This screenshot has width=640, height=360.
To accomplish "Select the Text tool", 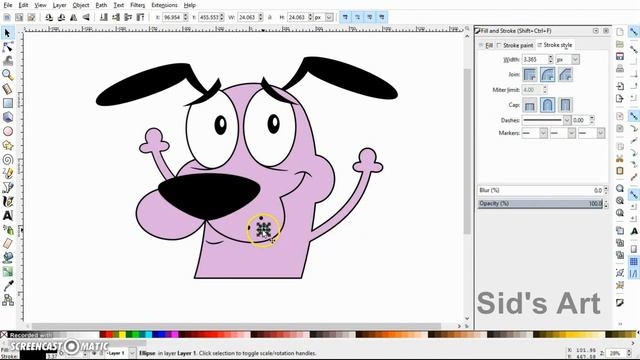I will pos(7,216).
